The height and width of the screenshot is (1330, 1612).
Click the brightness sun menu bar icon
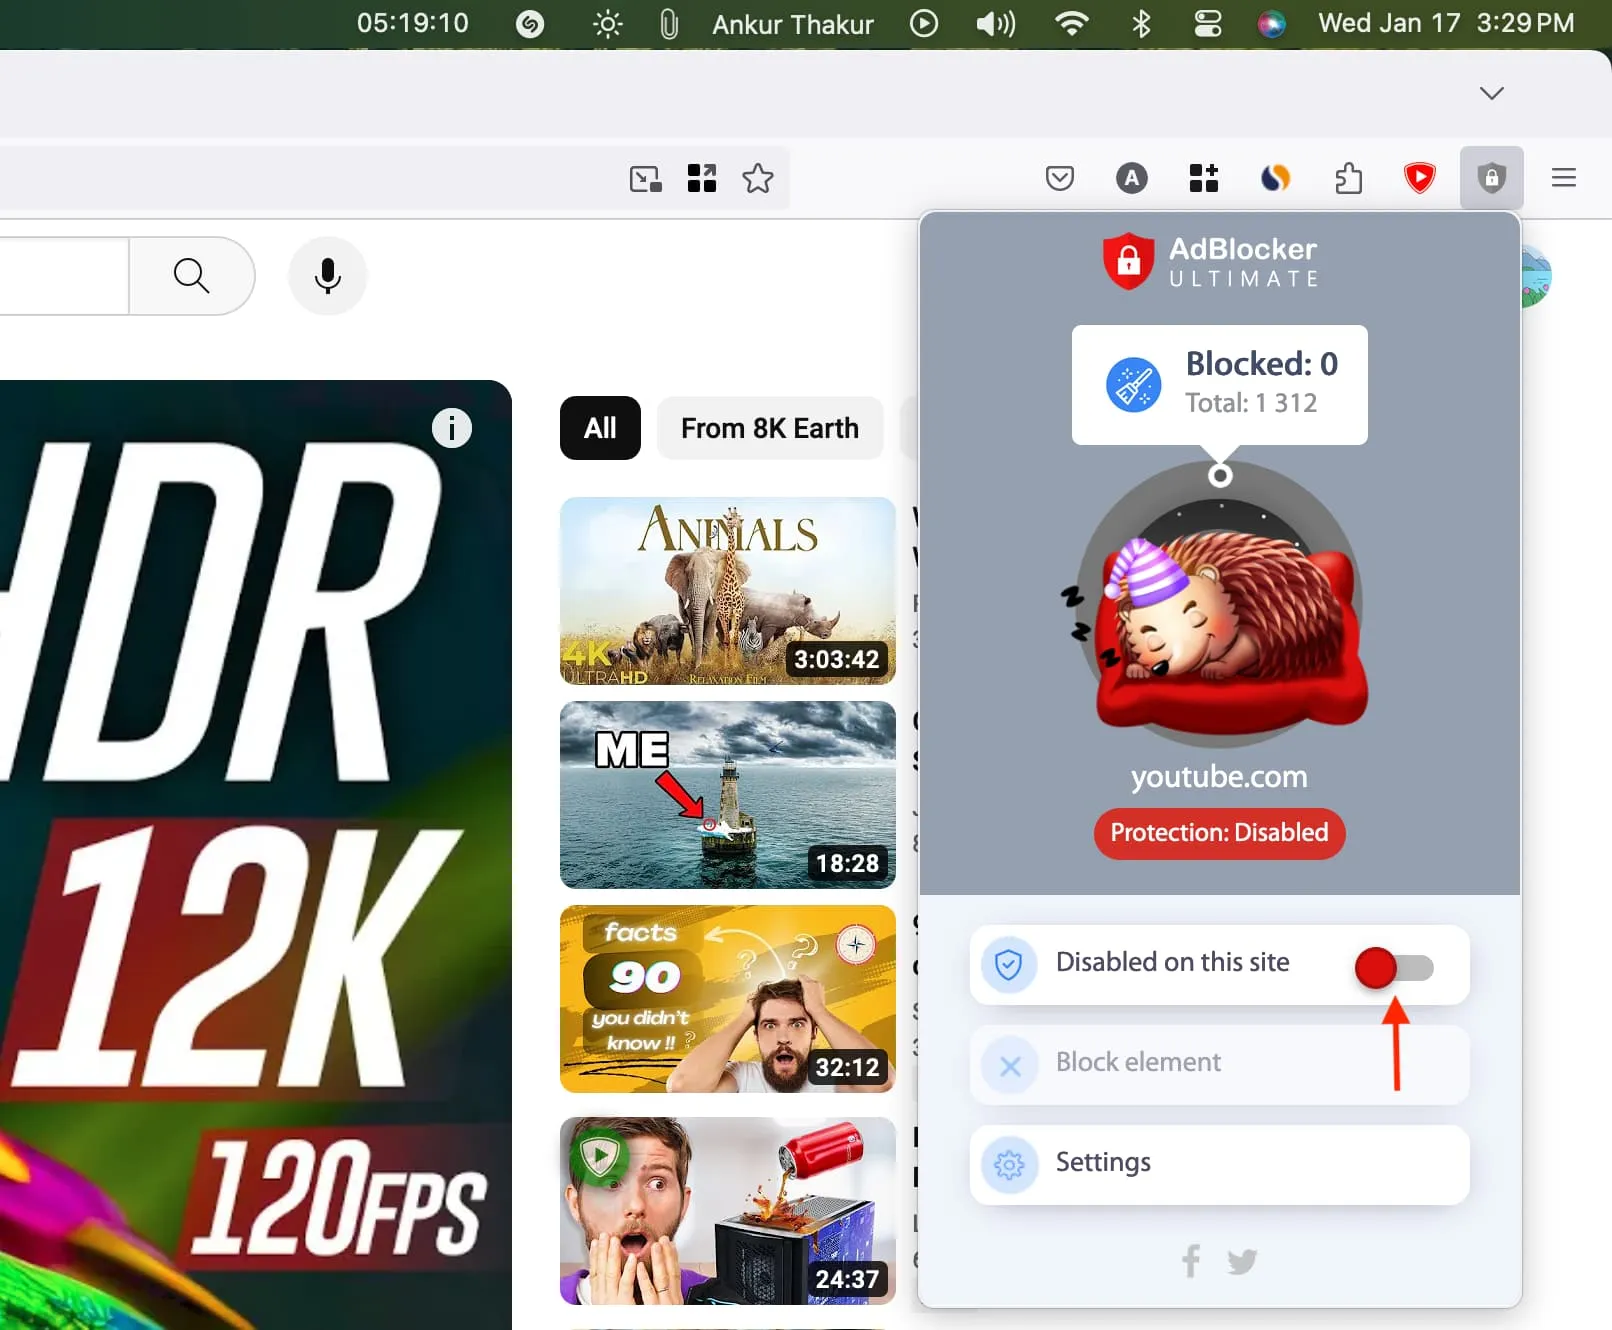[x=607, y=24]
